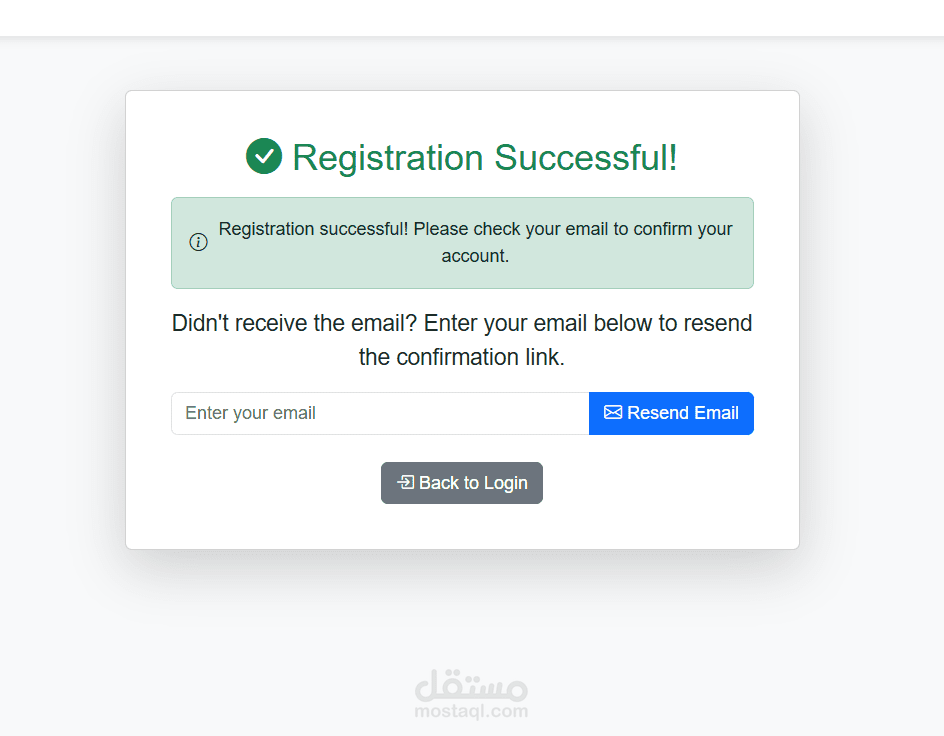Click the word 'Successful!' in the heading
This screenshot has height=736, width=944.
(586, 158)
